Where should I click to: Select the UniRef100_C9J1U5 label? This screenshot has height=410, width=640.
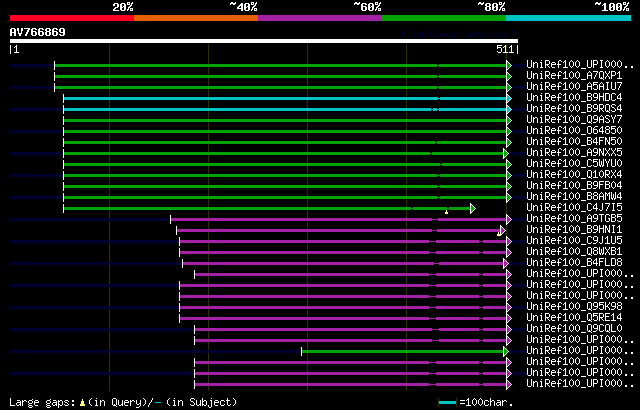574,241
